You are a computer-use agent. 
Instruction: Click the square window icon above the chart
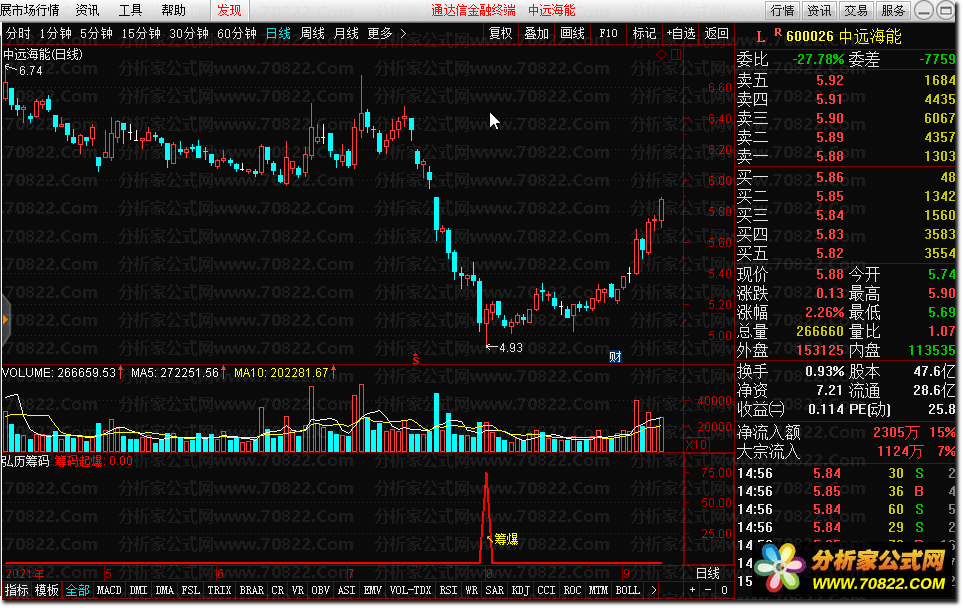[676, 55]
